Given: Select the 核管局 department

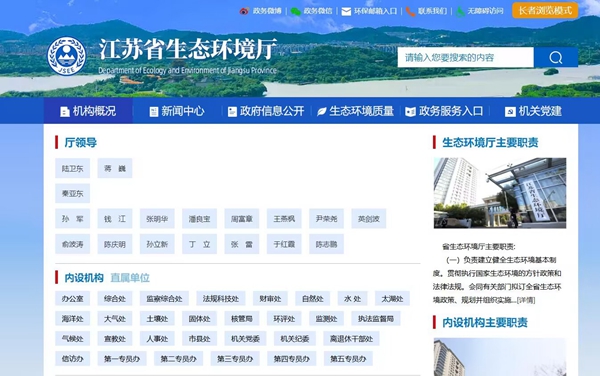Looking at the screenshot, I should pos(242,319).
